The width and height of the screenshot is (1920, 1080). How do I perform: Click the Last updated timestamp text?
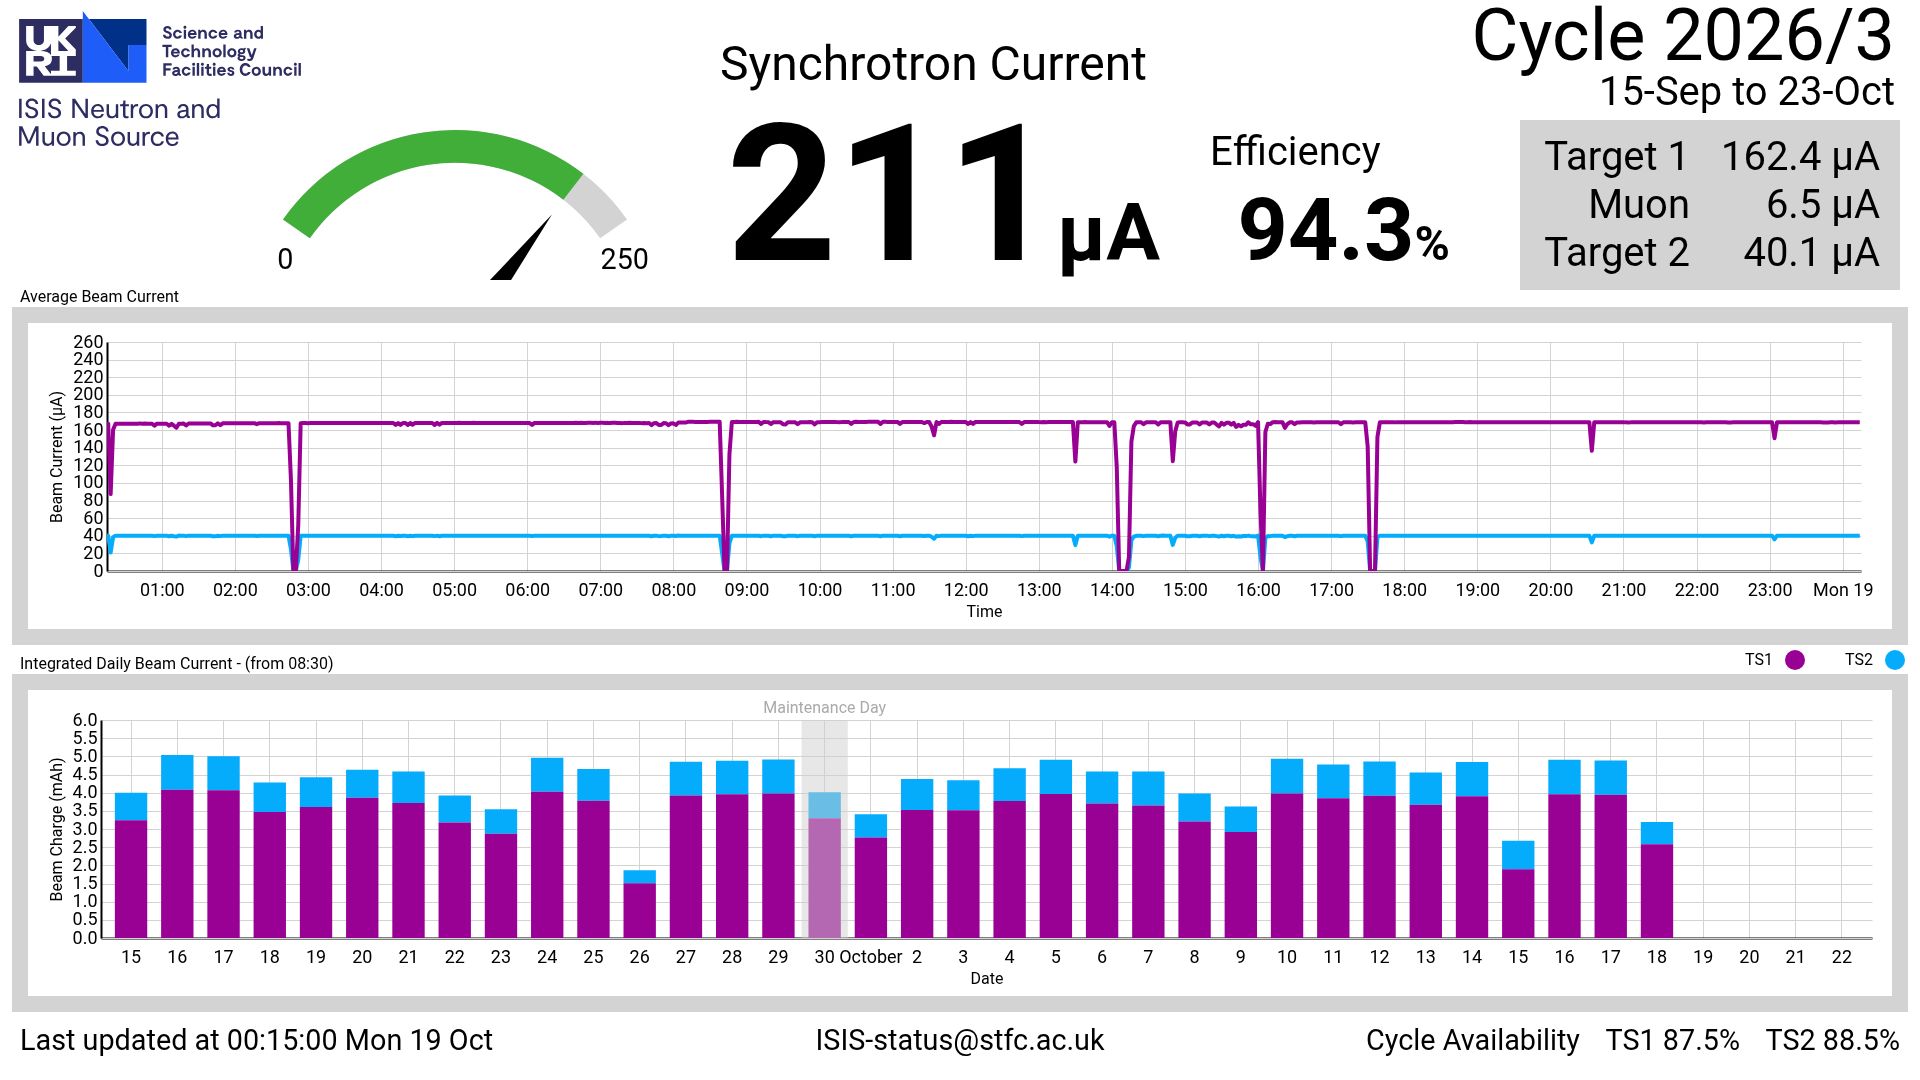pos(256,1040)
